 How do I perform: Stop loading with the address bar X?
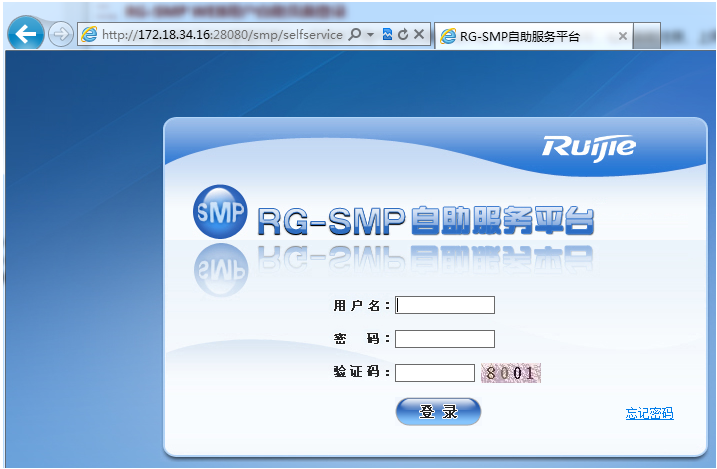(x=419, y=34)
